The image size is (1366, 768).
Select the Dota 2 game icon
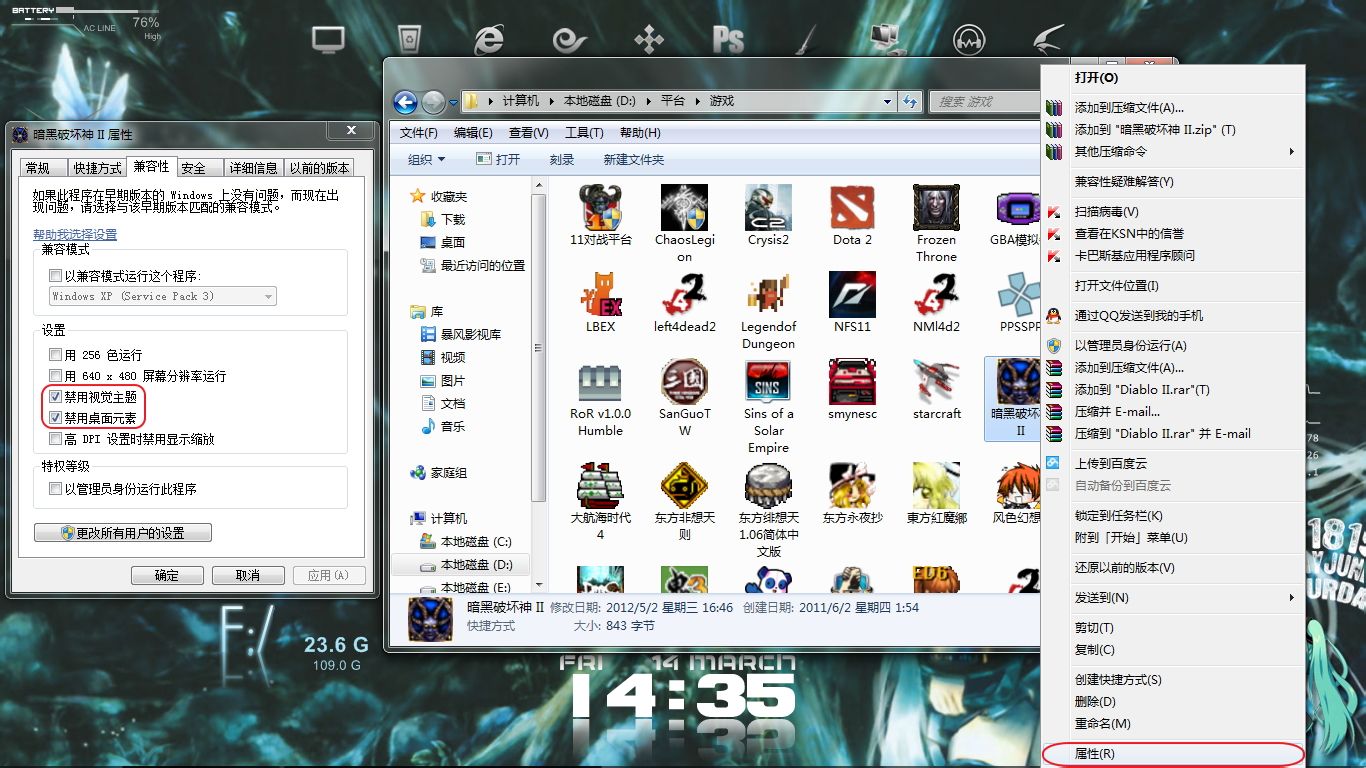[852, 208]
